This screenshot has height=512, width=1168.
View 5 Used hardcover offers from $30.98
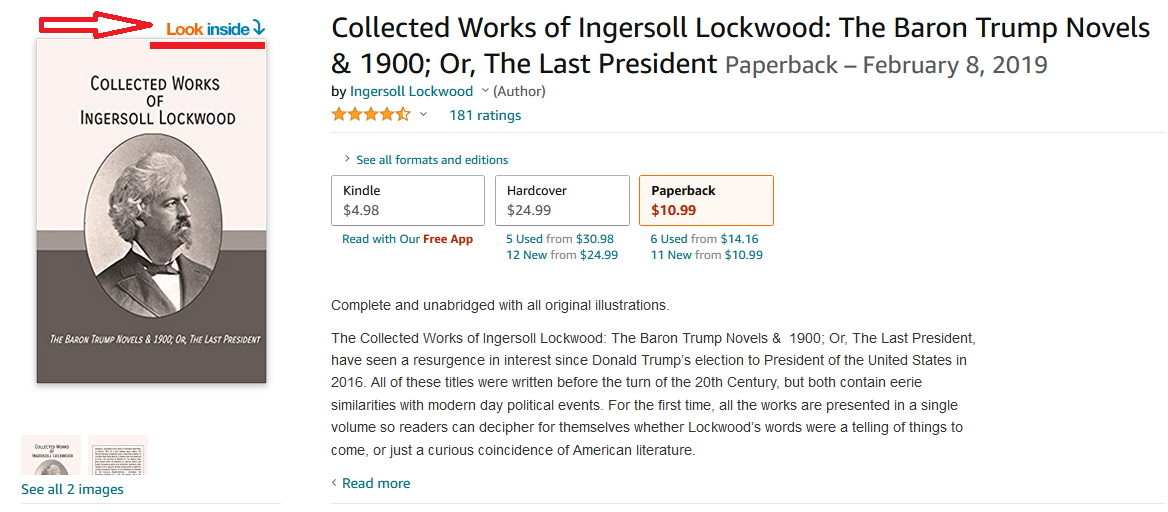point(559,239)
